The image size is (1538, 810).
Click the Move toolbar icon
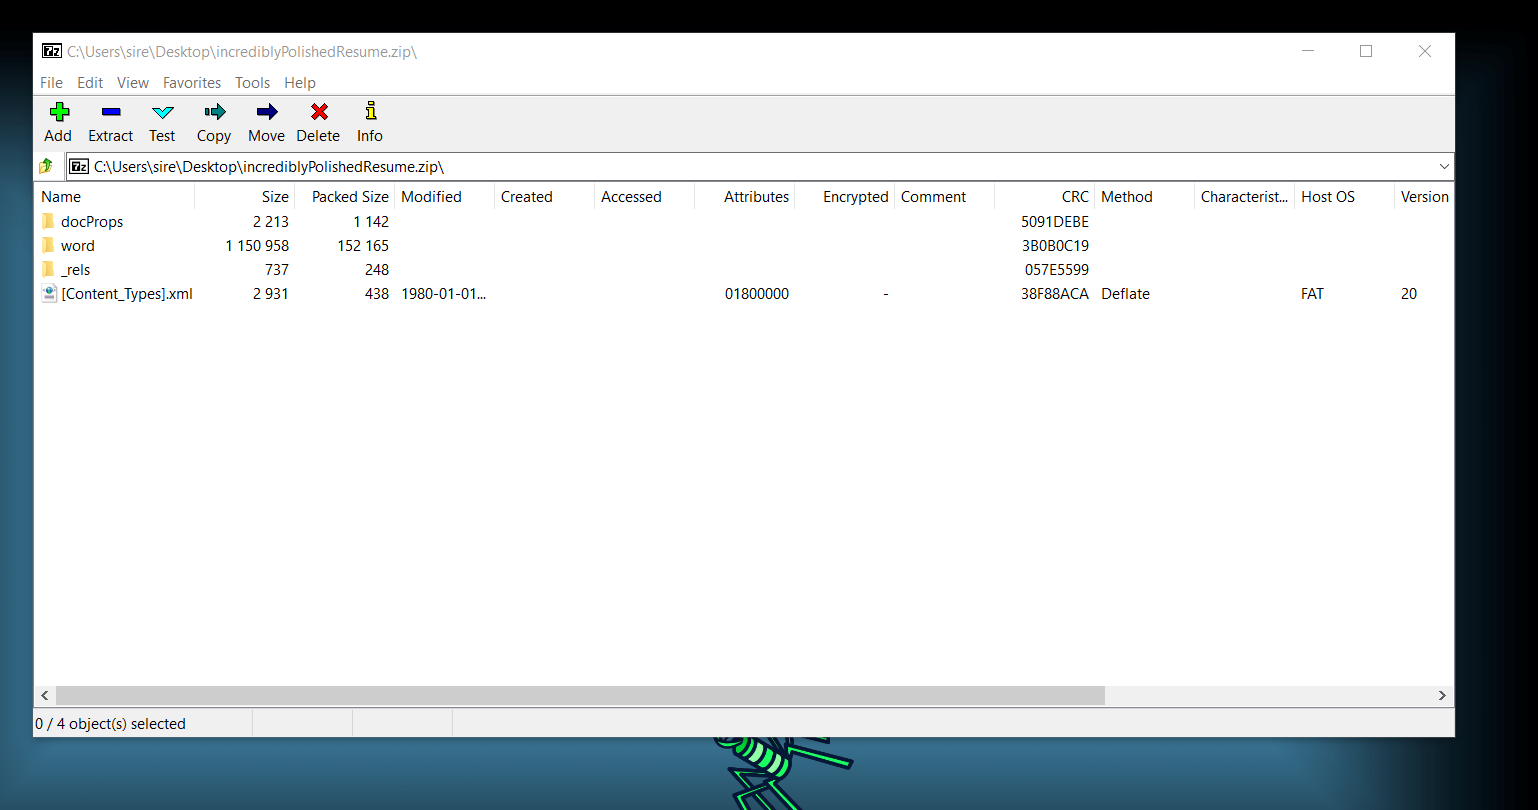click(267, 112)
